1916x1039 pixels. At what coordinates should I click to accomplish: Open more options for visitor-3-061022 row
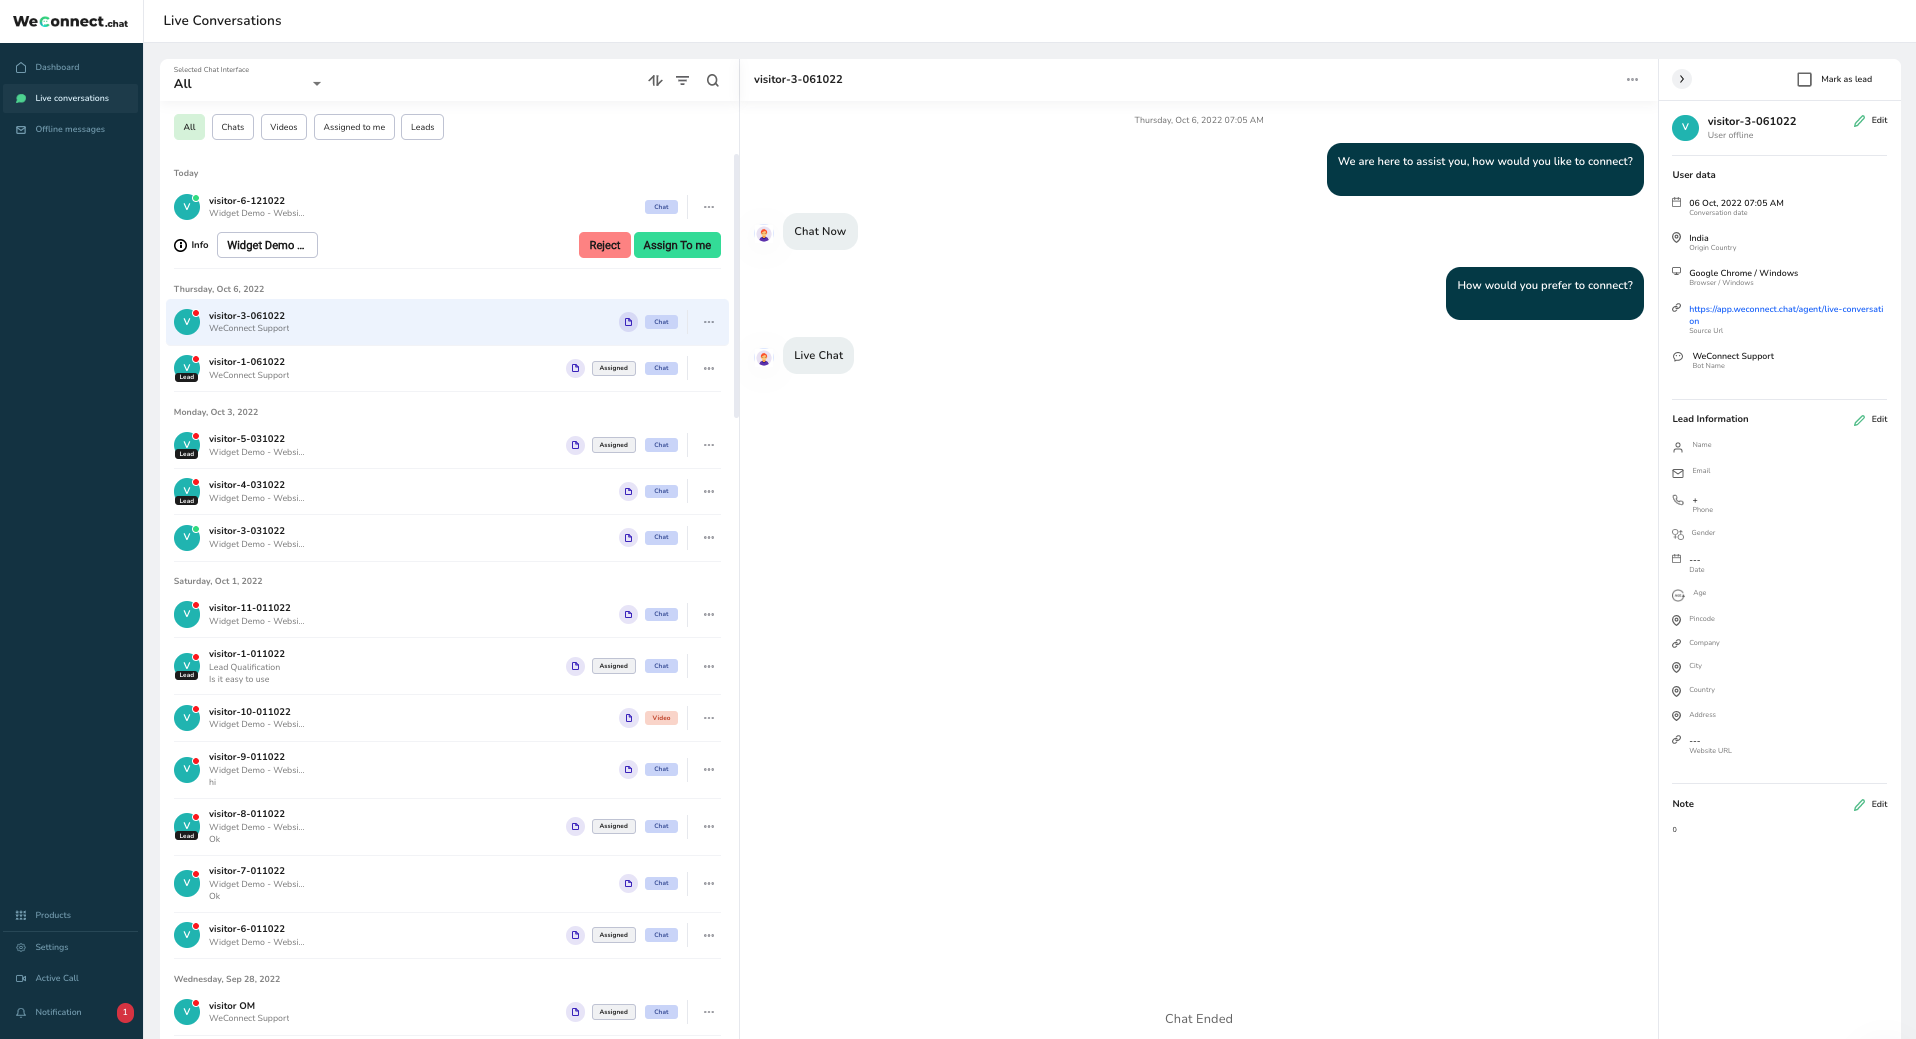pos(709,322)
